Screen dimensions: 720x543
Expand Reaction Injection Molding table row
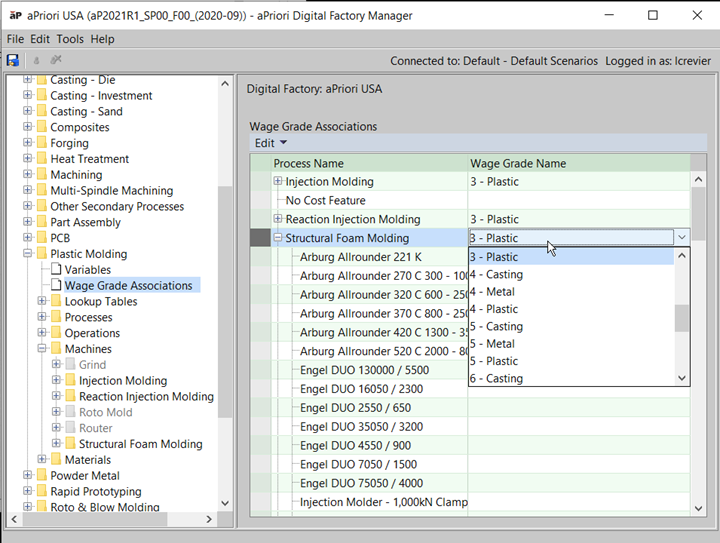277,218
